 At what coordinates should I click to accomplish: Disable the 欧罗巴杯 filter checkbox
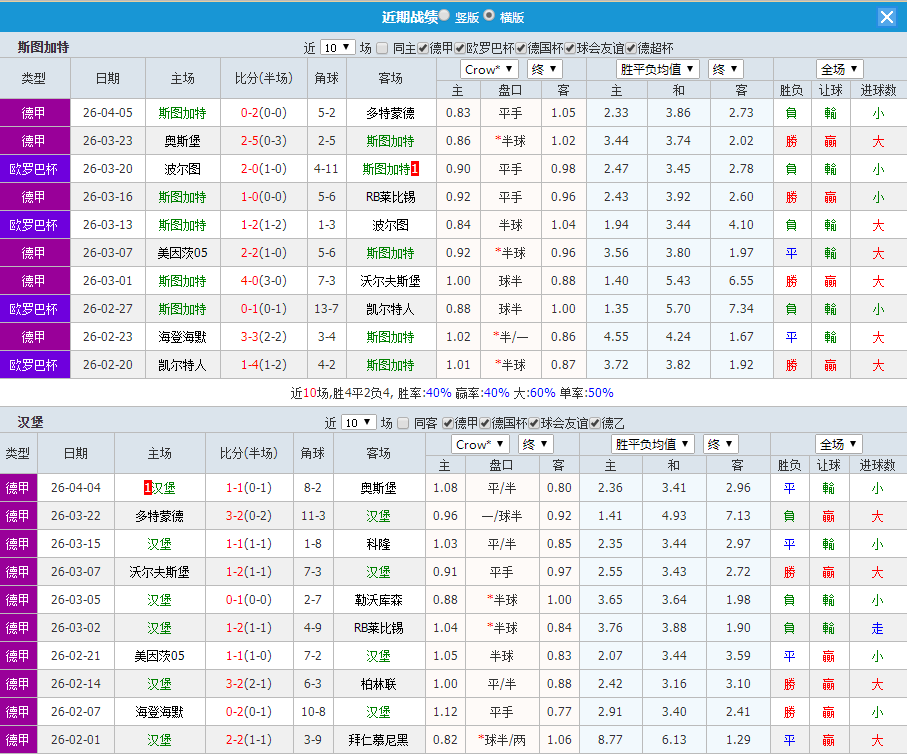(x=459, y=47)
